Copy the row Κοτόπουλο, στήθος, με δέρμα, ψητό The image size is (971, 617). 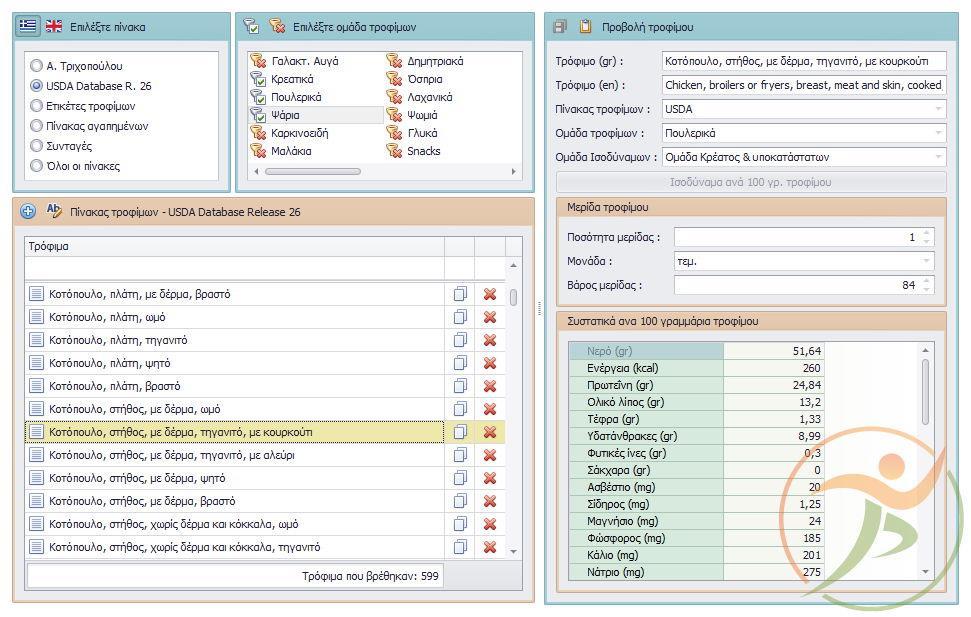tap(460, 478)
